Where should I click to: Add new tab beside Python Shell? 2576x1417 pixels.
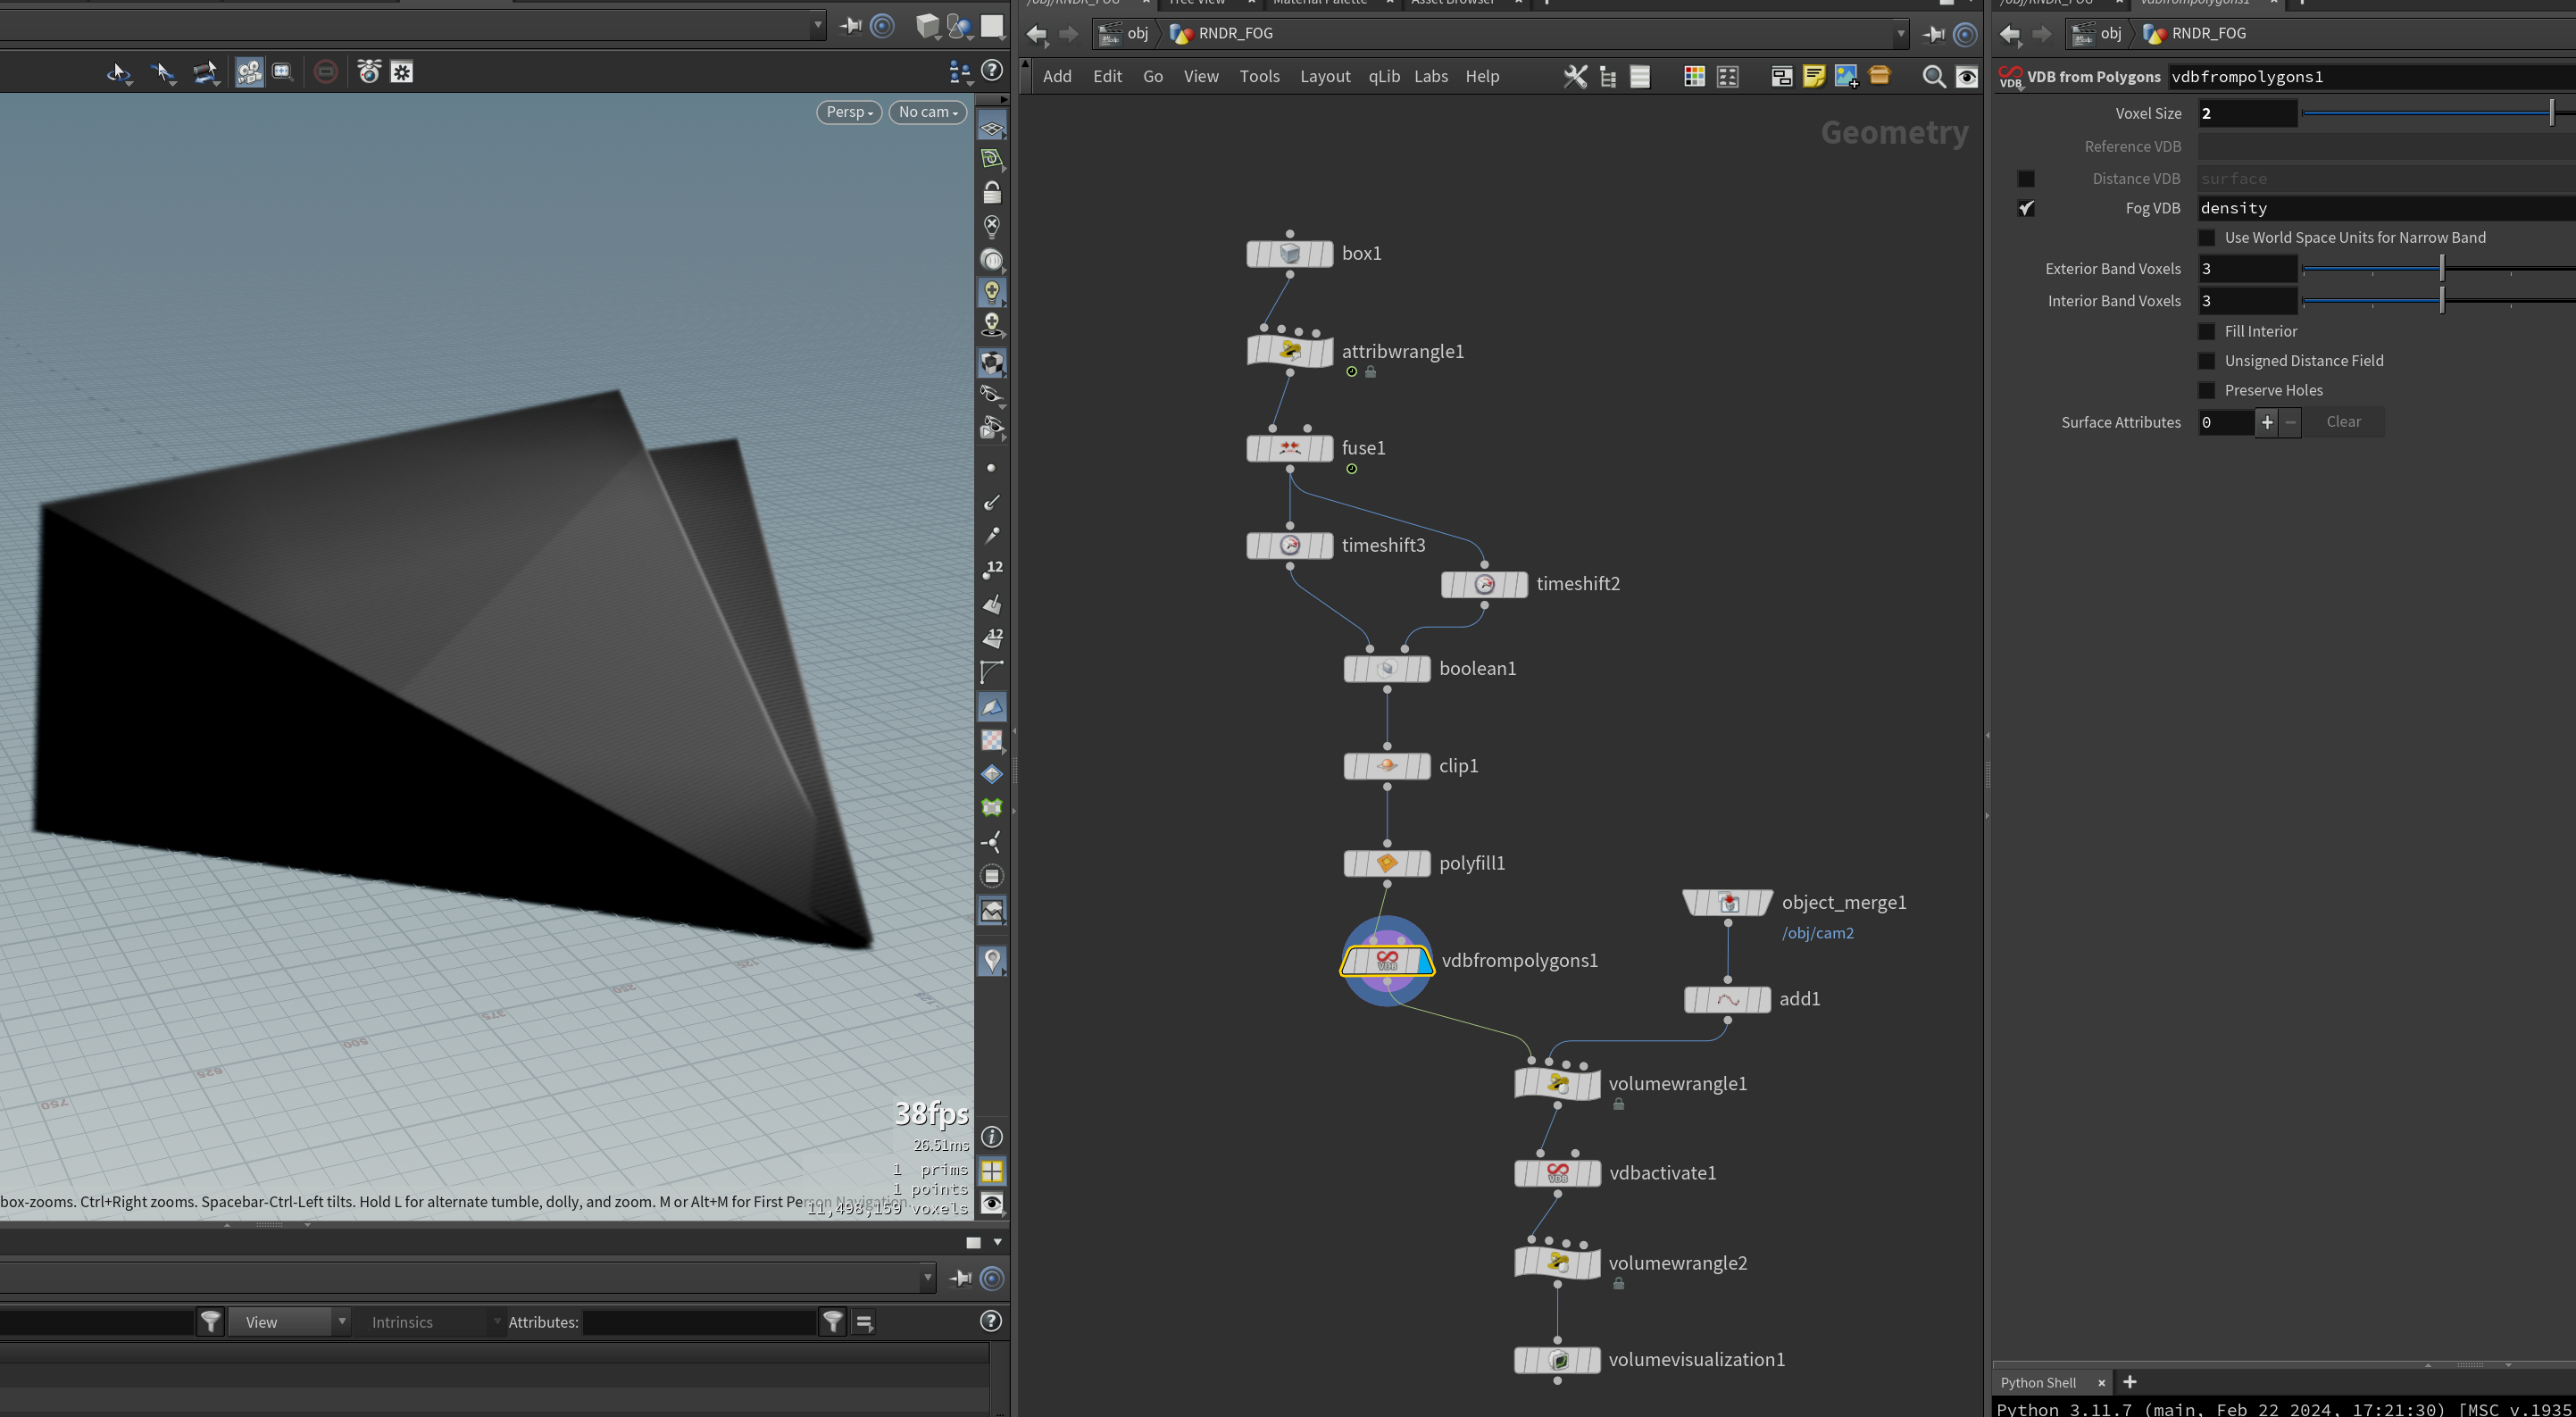pos(2129,1382)
